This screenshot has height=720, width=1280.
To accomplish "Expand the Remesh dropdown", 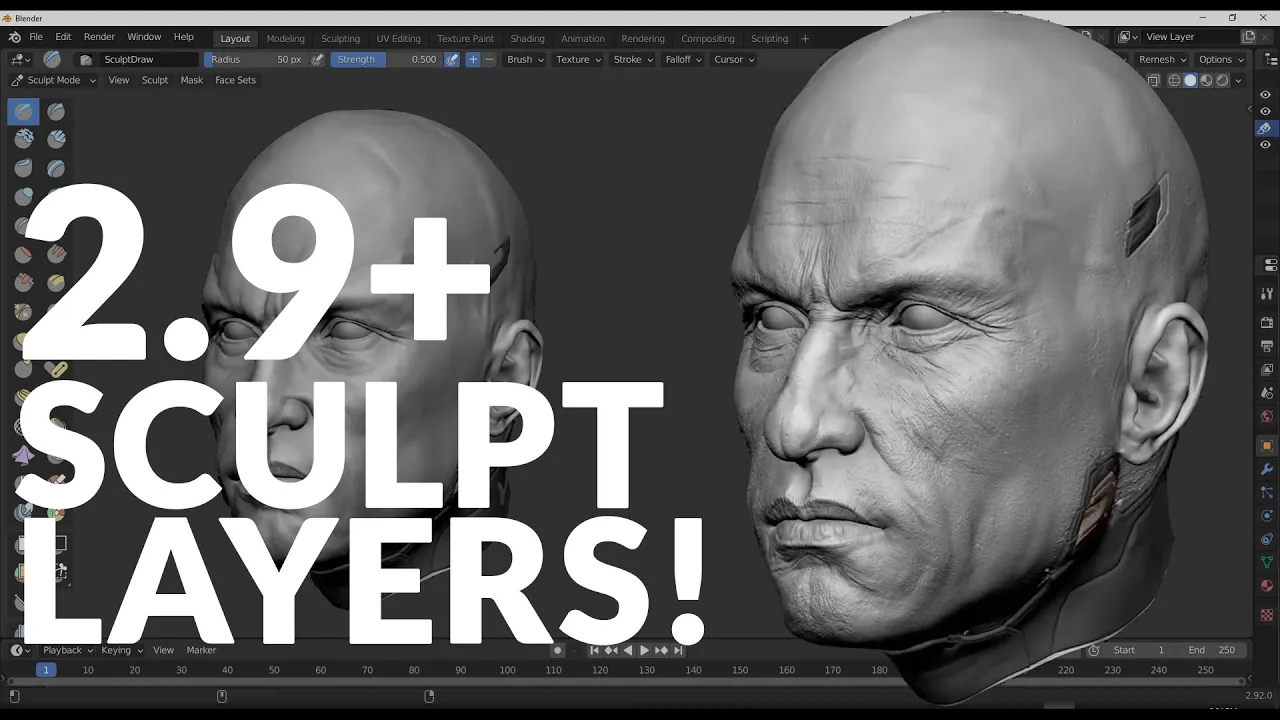I will [1161, 59].
